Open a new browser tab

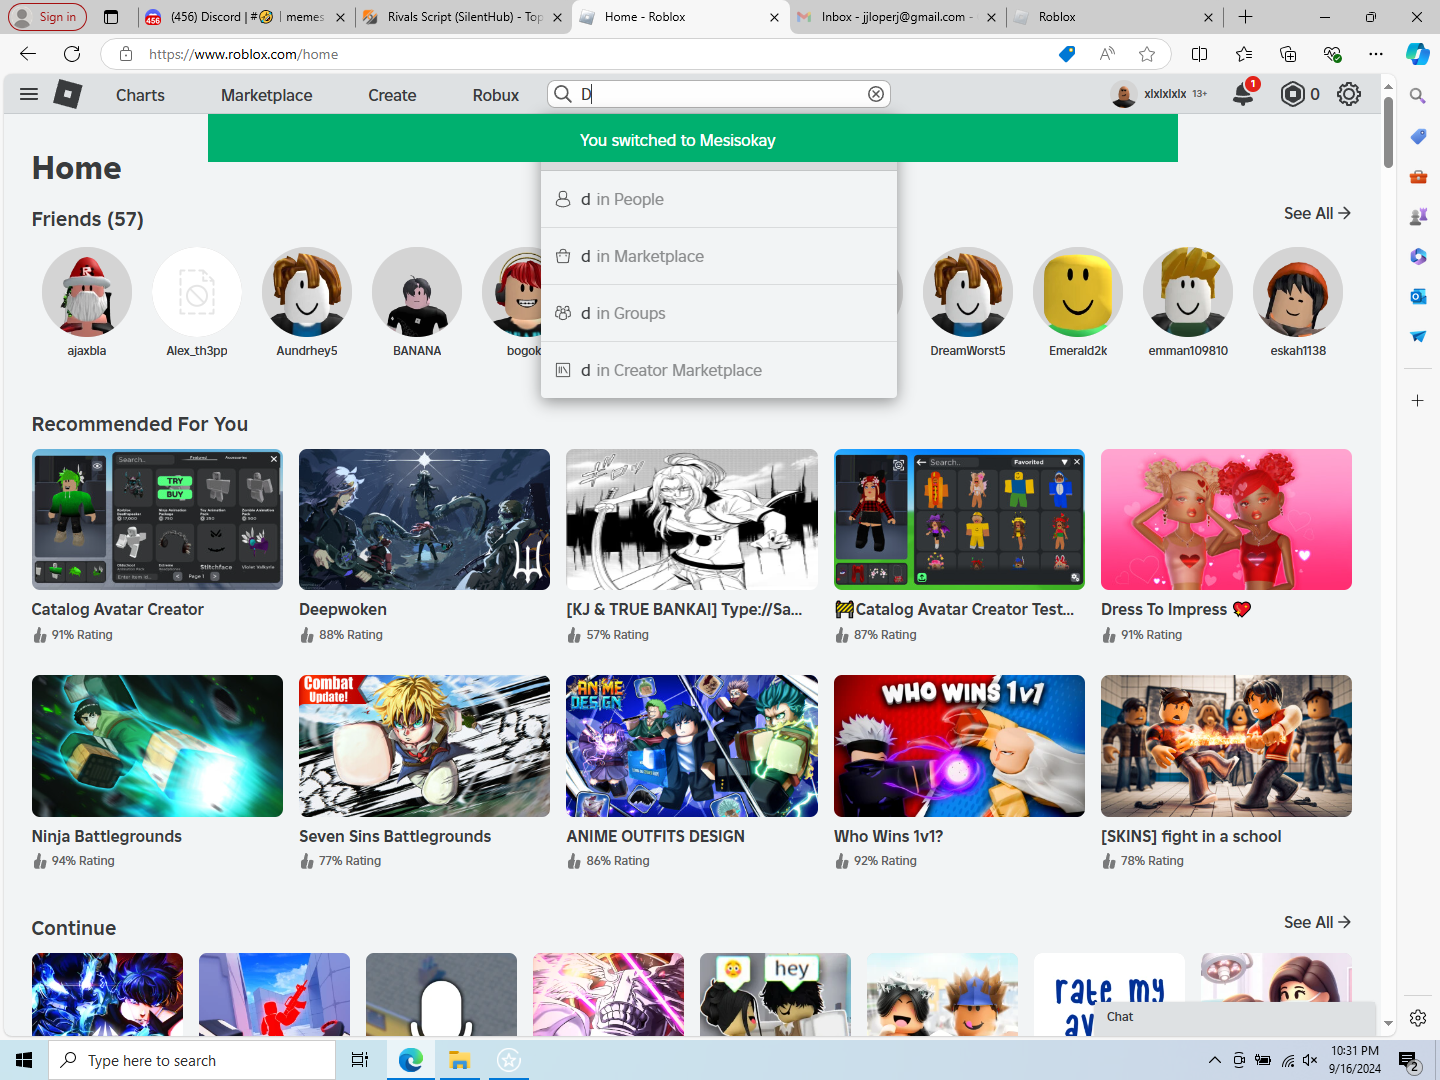[1245, 17]
